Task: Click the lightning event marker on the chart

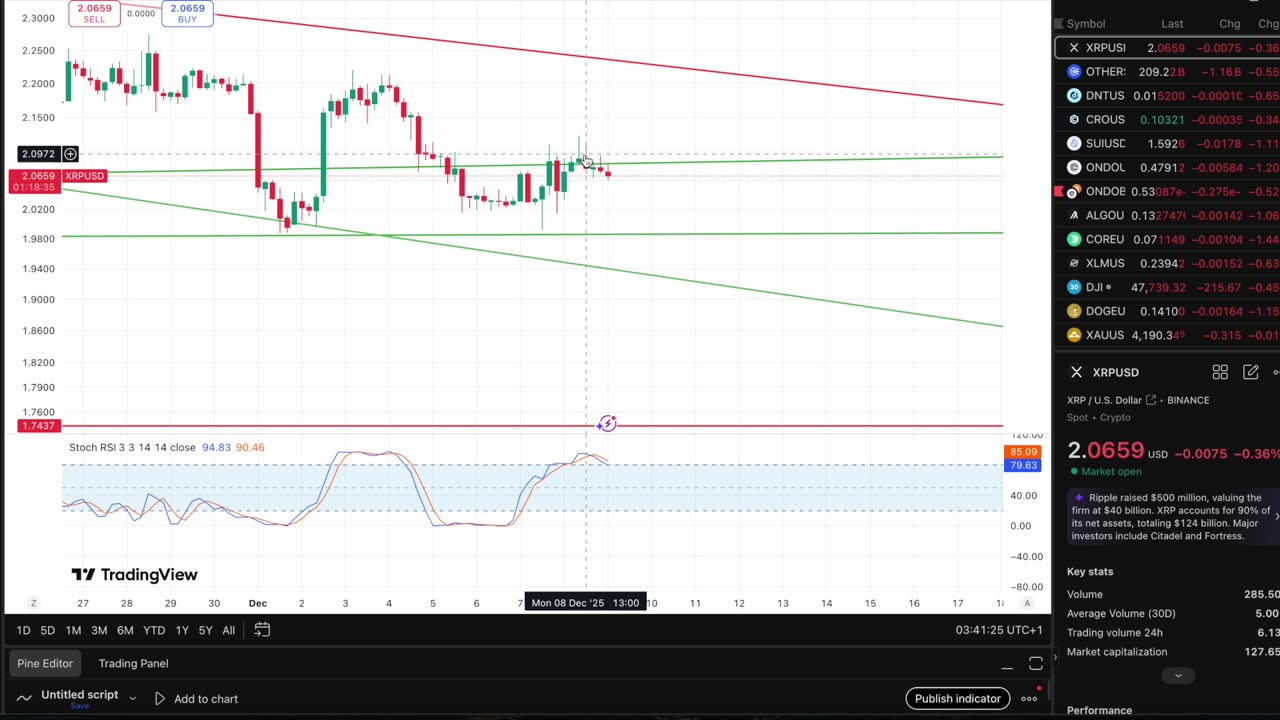Action: (607, 424)
